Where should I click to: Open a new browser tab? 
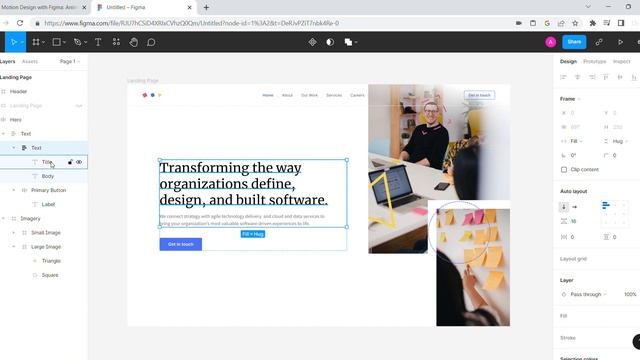pyautogui.click(x=206, y=7)
